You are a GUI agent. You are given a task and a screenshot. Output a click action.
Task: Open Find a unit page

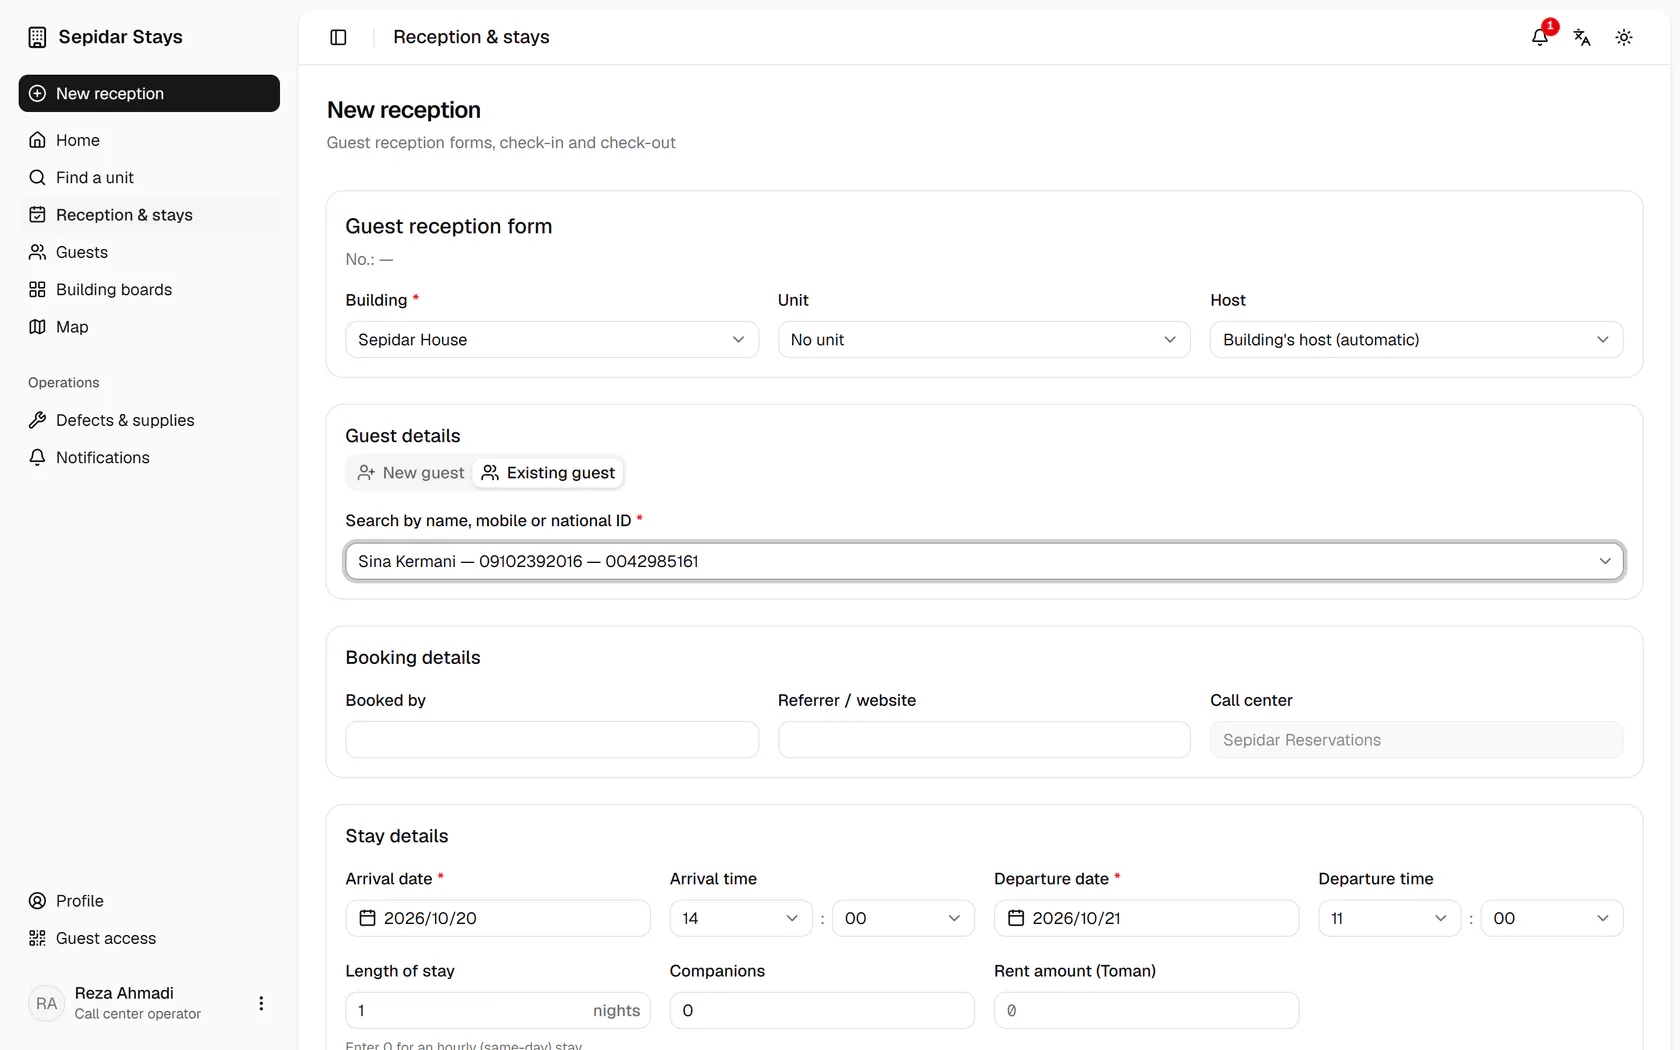pos(149,177)
